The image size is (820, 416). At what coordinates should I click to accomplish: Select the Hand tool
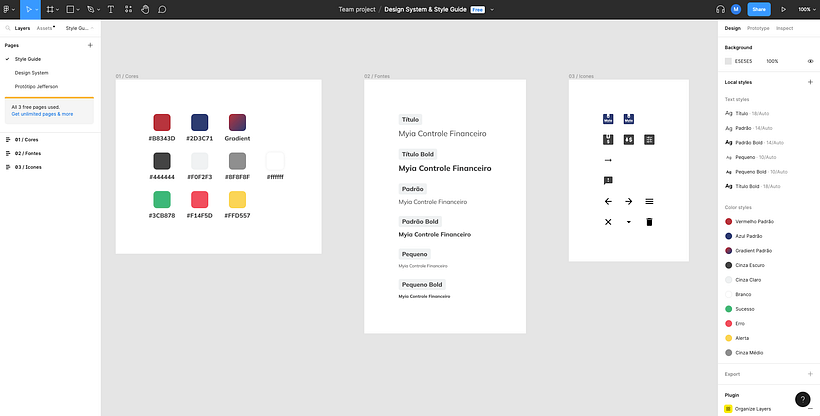[x=145, y=9]
